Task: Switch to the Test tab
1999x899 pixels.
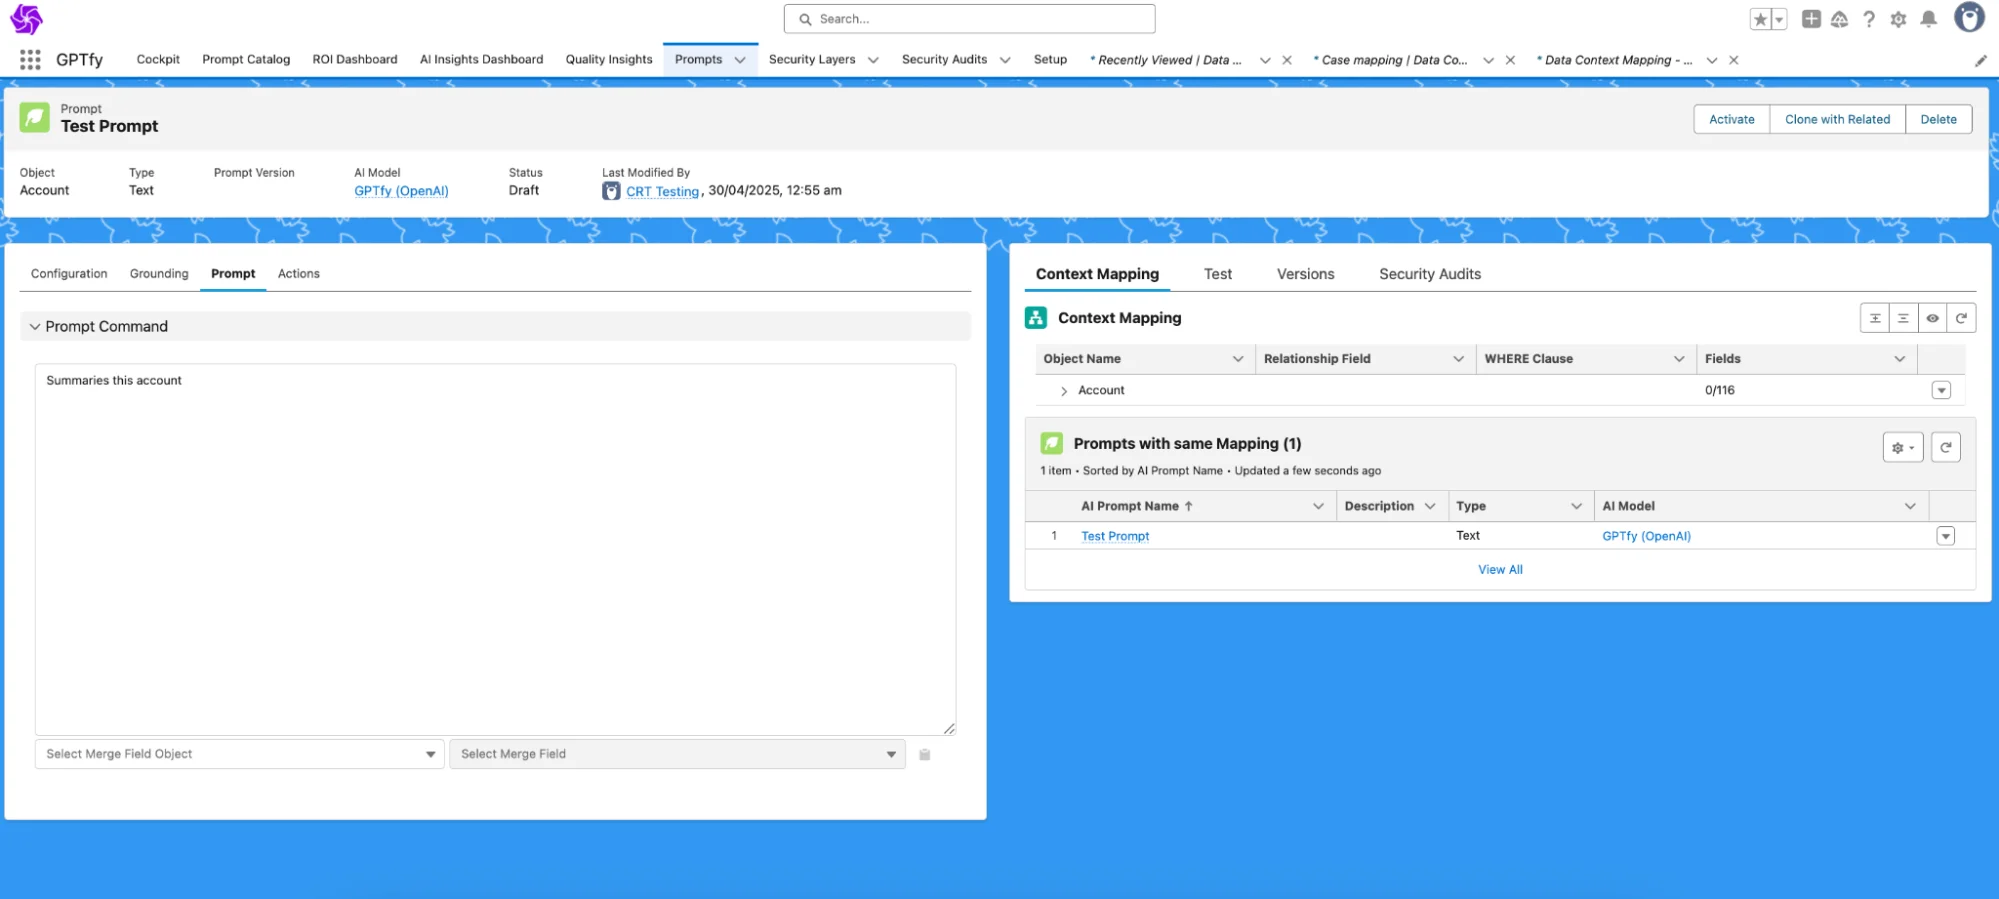Action: (x=1217, y=274)
